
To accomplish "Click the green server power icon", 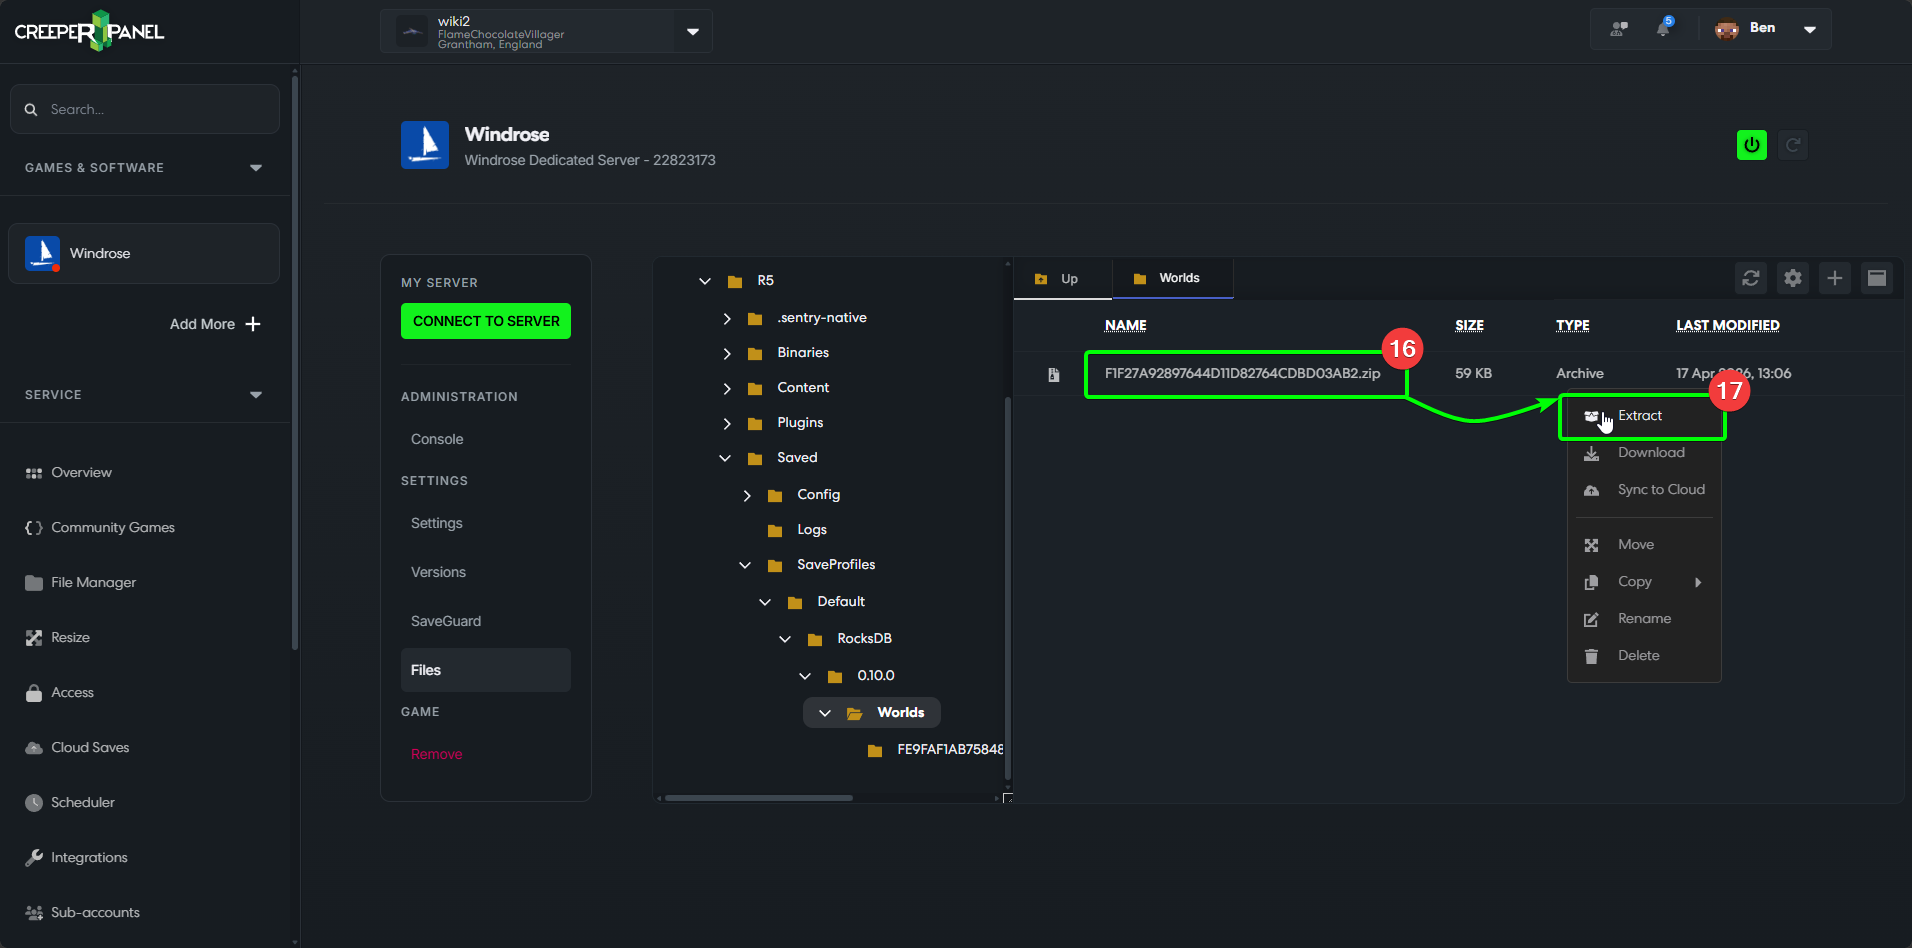I will [1751, 145].
